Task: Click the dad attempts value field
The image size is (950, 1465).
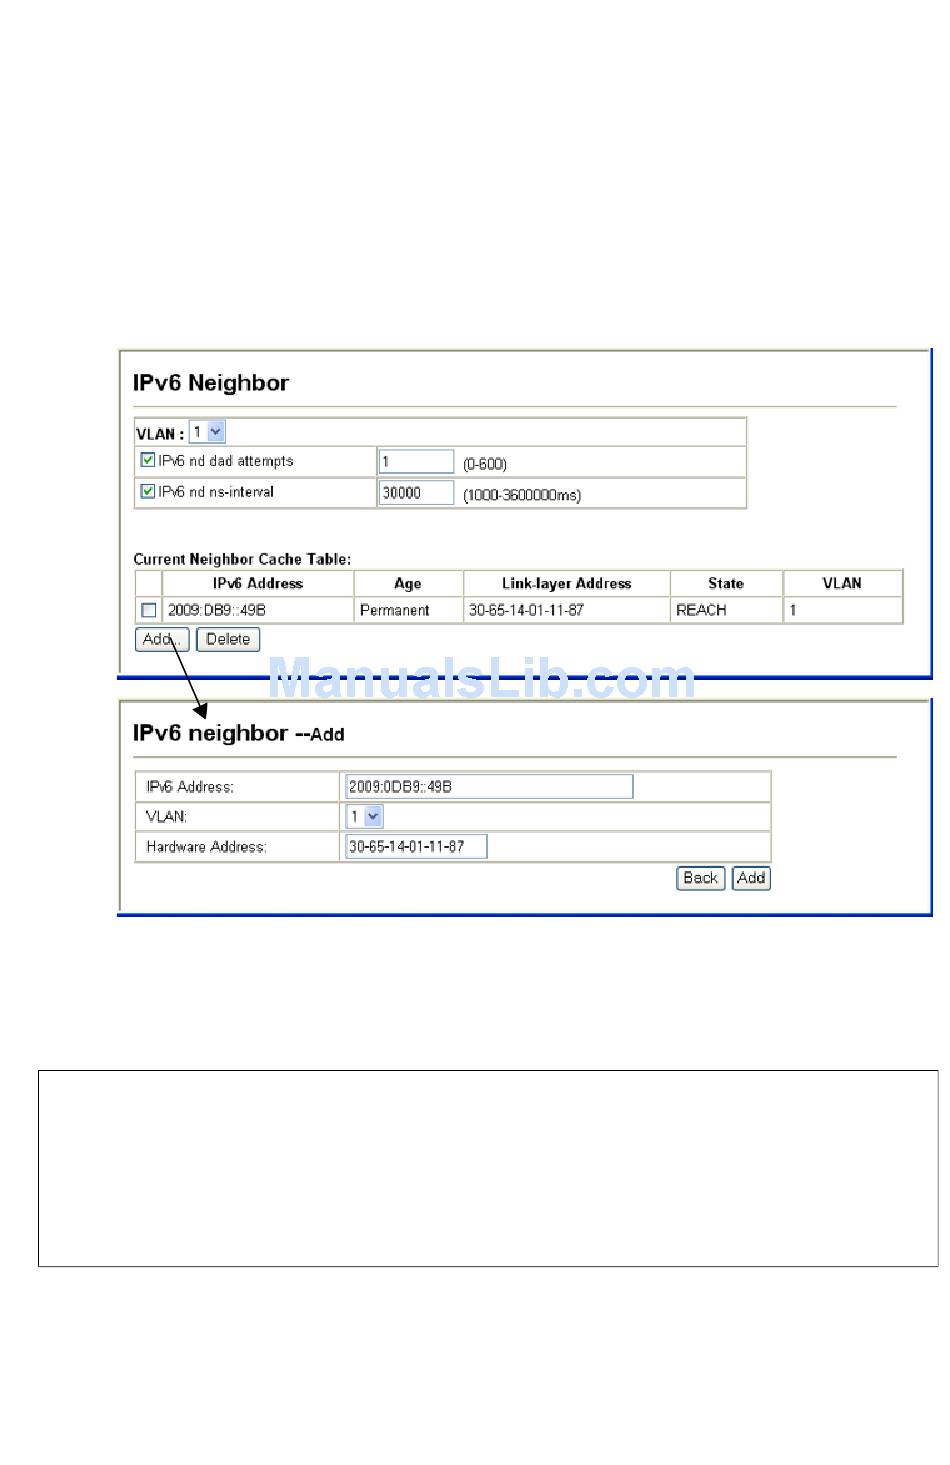Action: coord(416,462)
